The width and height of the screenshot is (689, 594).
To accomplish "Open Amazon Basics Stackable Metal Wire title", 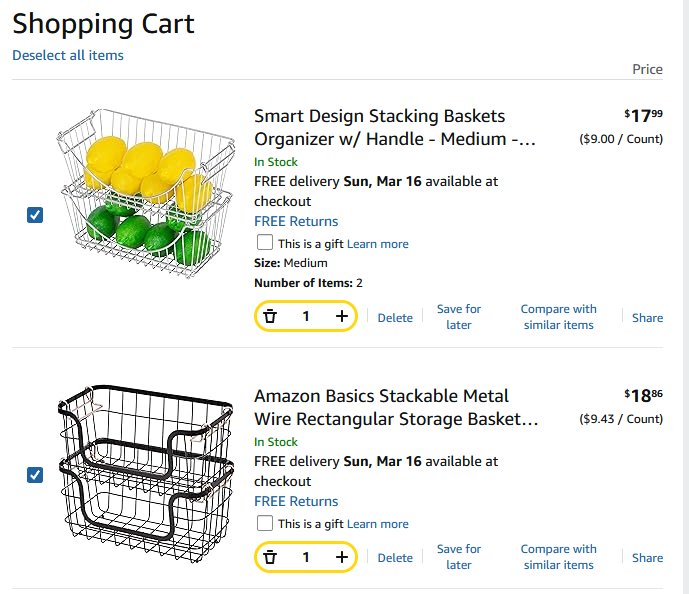I will click(x=396, y=407).
